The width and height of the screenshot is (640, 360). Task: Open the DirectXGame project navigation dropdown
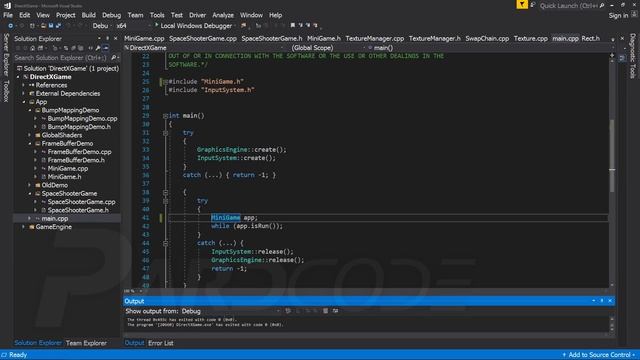tap(204, 48)
